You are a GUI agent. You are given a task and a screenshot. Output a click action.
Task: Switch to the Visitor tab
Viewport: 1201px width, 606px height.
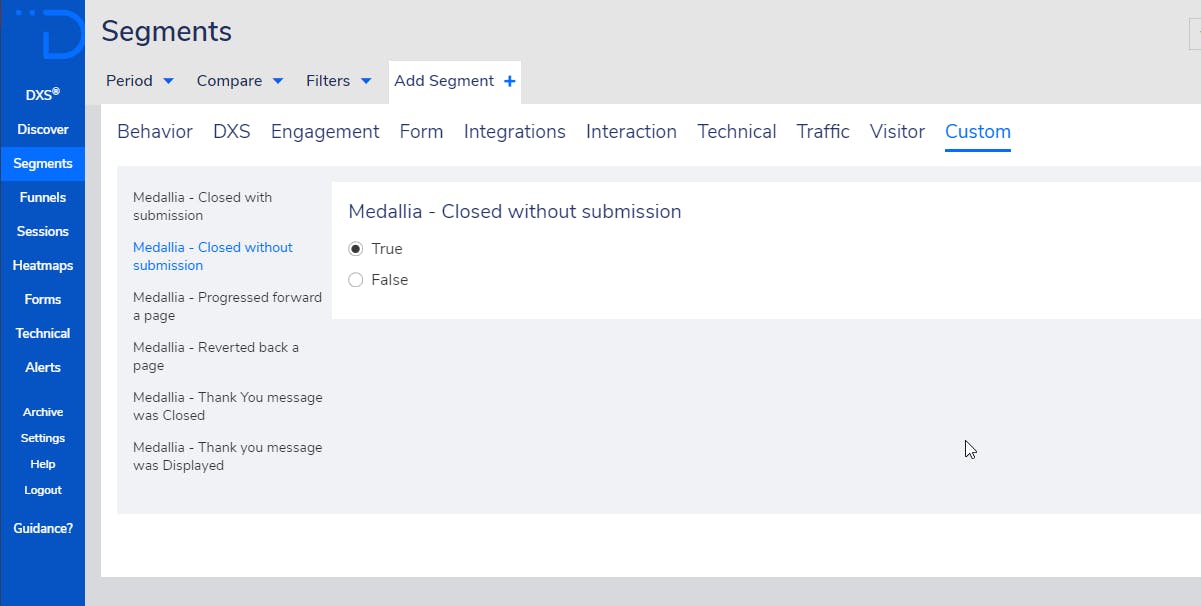point(897,131)
